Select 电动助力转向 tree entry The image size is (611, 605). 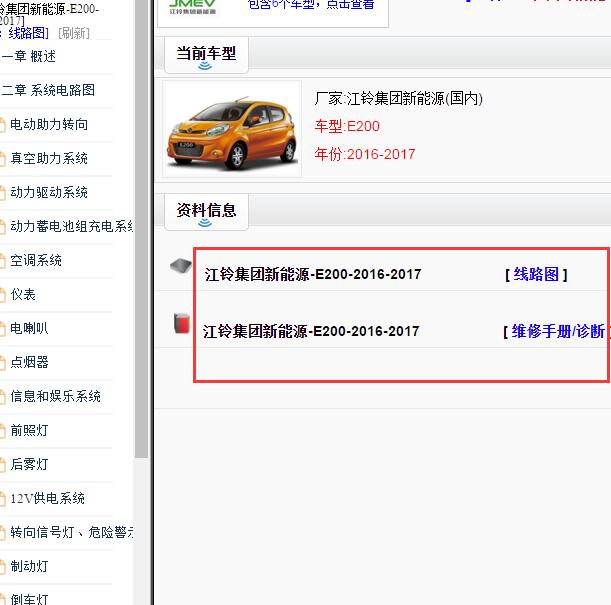[49, 124]
